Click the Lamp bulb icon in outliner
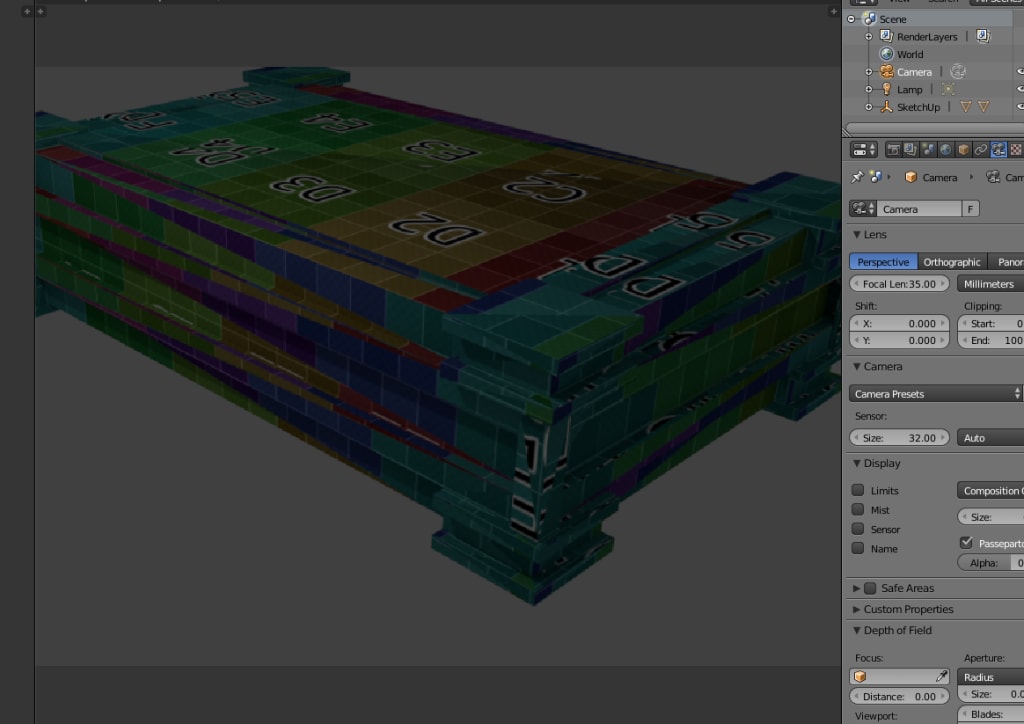The width and height of the screenshot is (1024, 724). pyautogui.click(x=886, y=89)
